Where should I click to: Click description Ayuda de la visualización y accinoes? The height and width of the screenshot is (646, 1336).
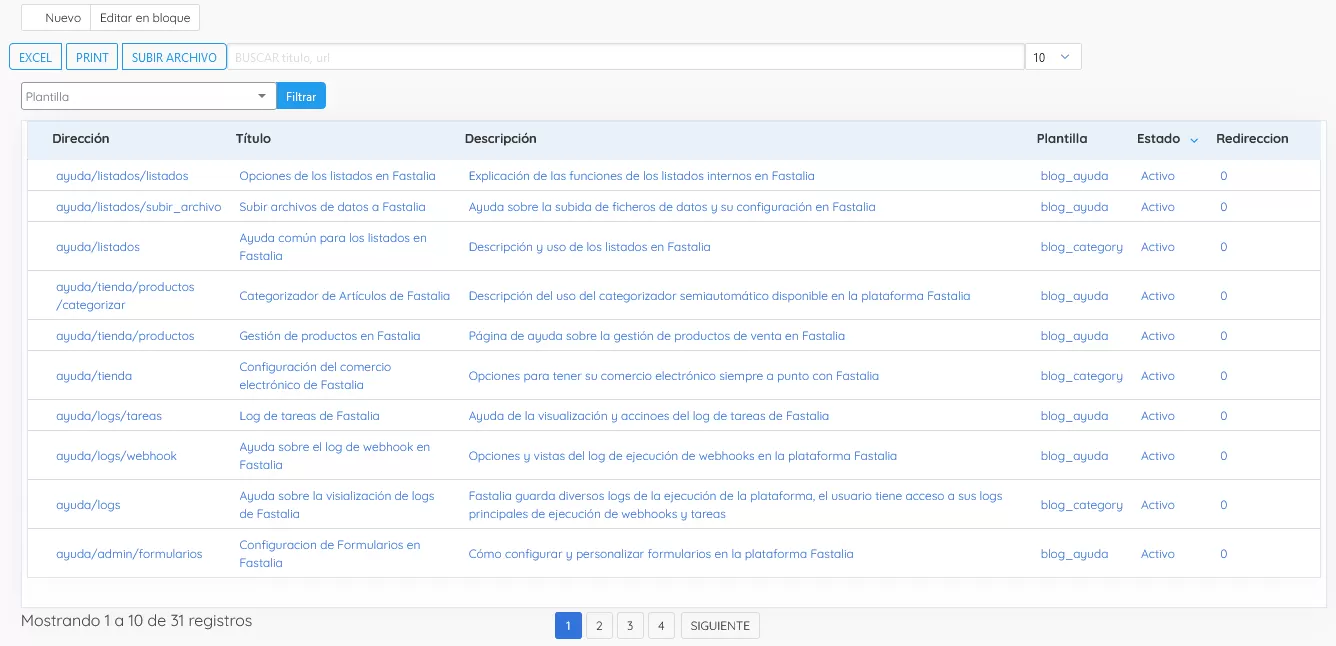(648, 416)
